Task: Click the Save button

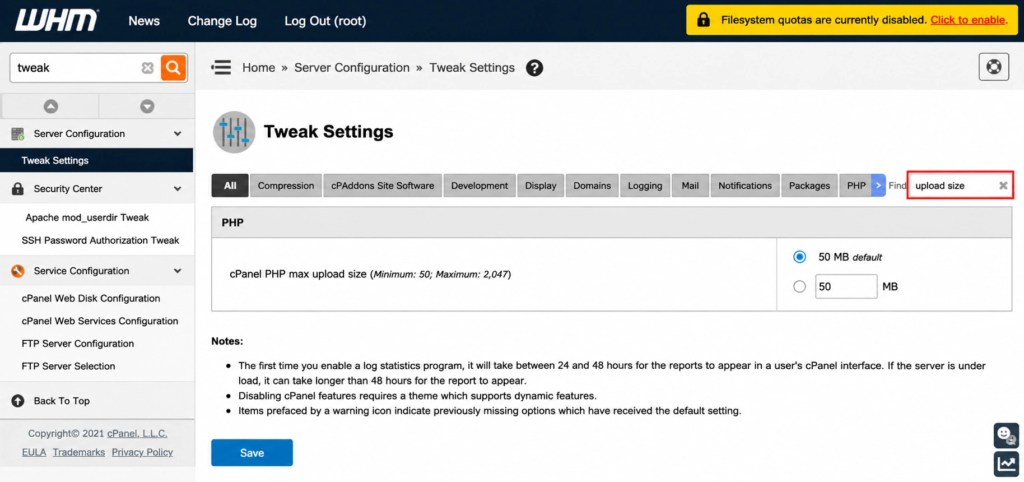Action: point(252,453)
